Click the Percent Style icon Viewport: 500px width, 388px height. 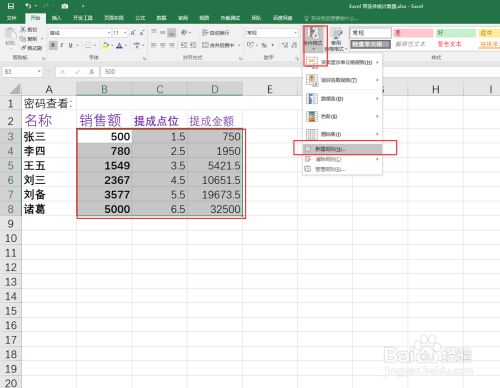click(264, 45)
